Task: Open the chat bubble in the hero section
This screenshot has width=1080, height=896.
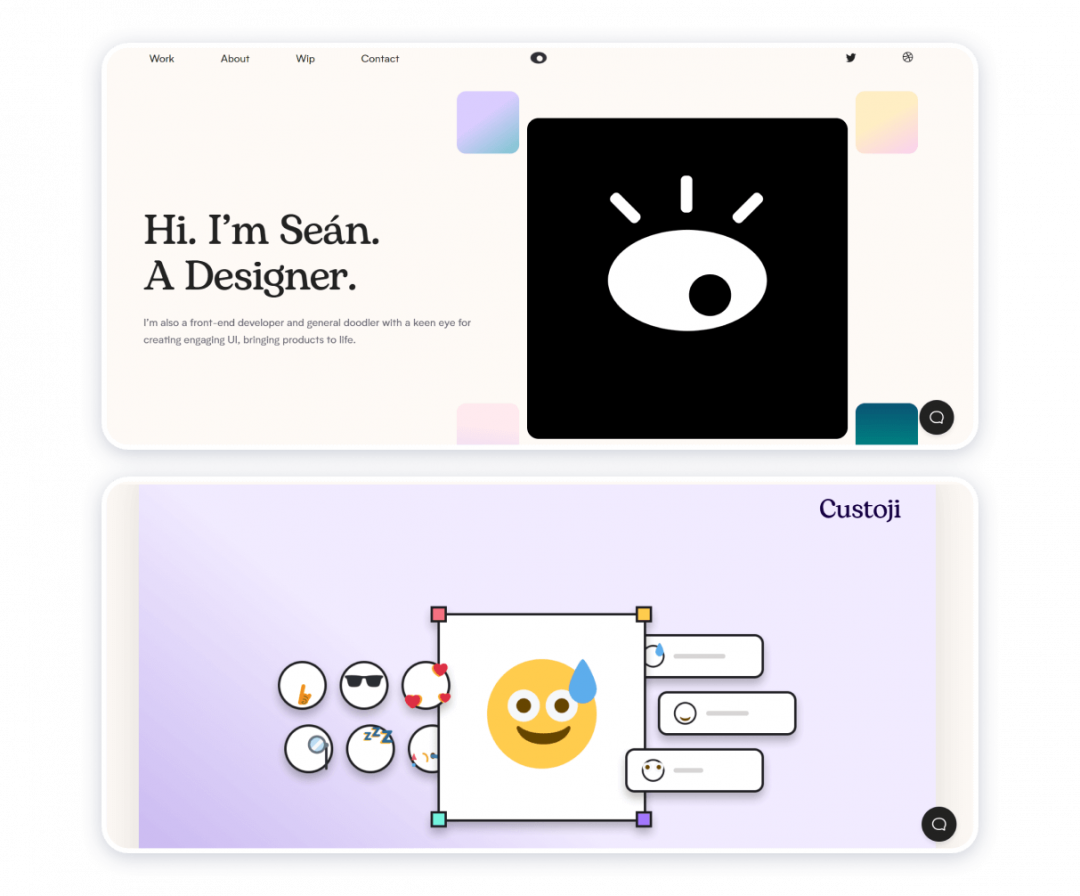Action: pyautogui.click(x=937, y=418)
